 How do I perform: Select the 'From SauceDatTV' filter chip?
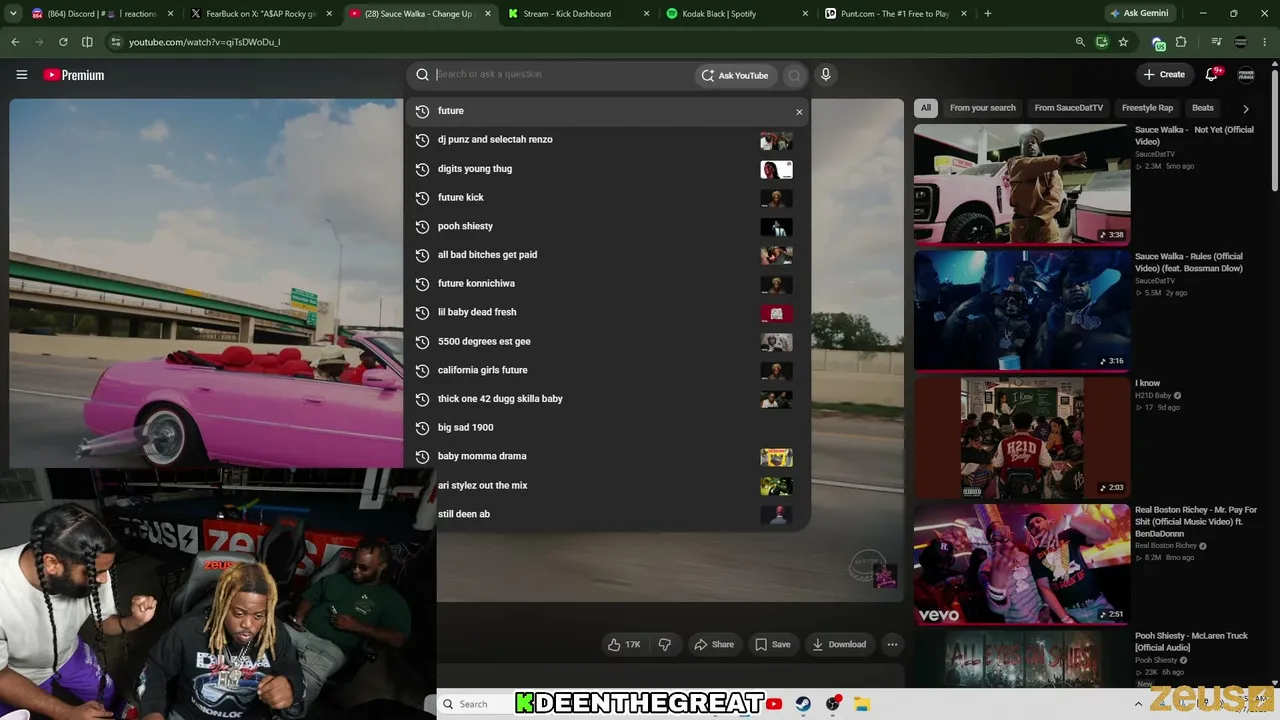click(1069, 108)
